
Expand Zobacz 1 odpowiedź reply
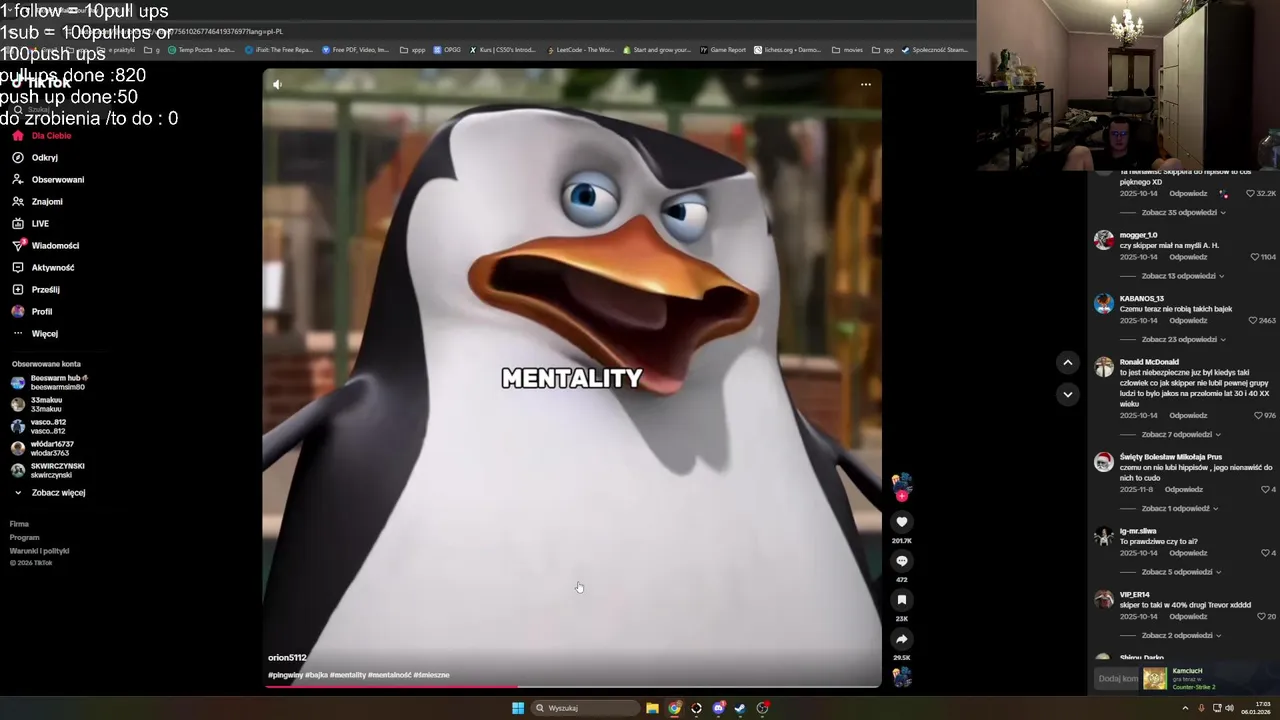pos(1180,509)
